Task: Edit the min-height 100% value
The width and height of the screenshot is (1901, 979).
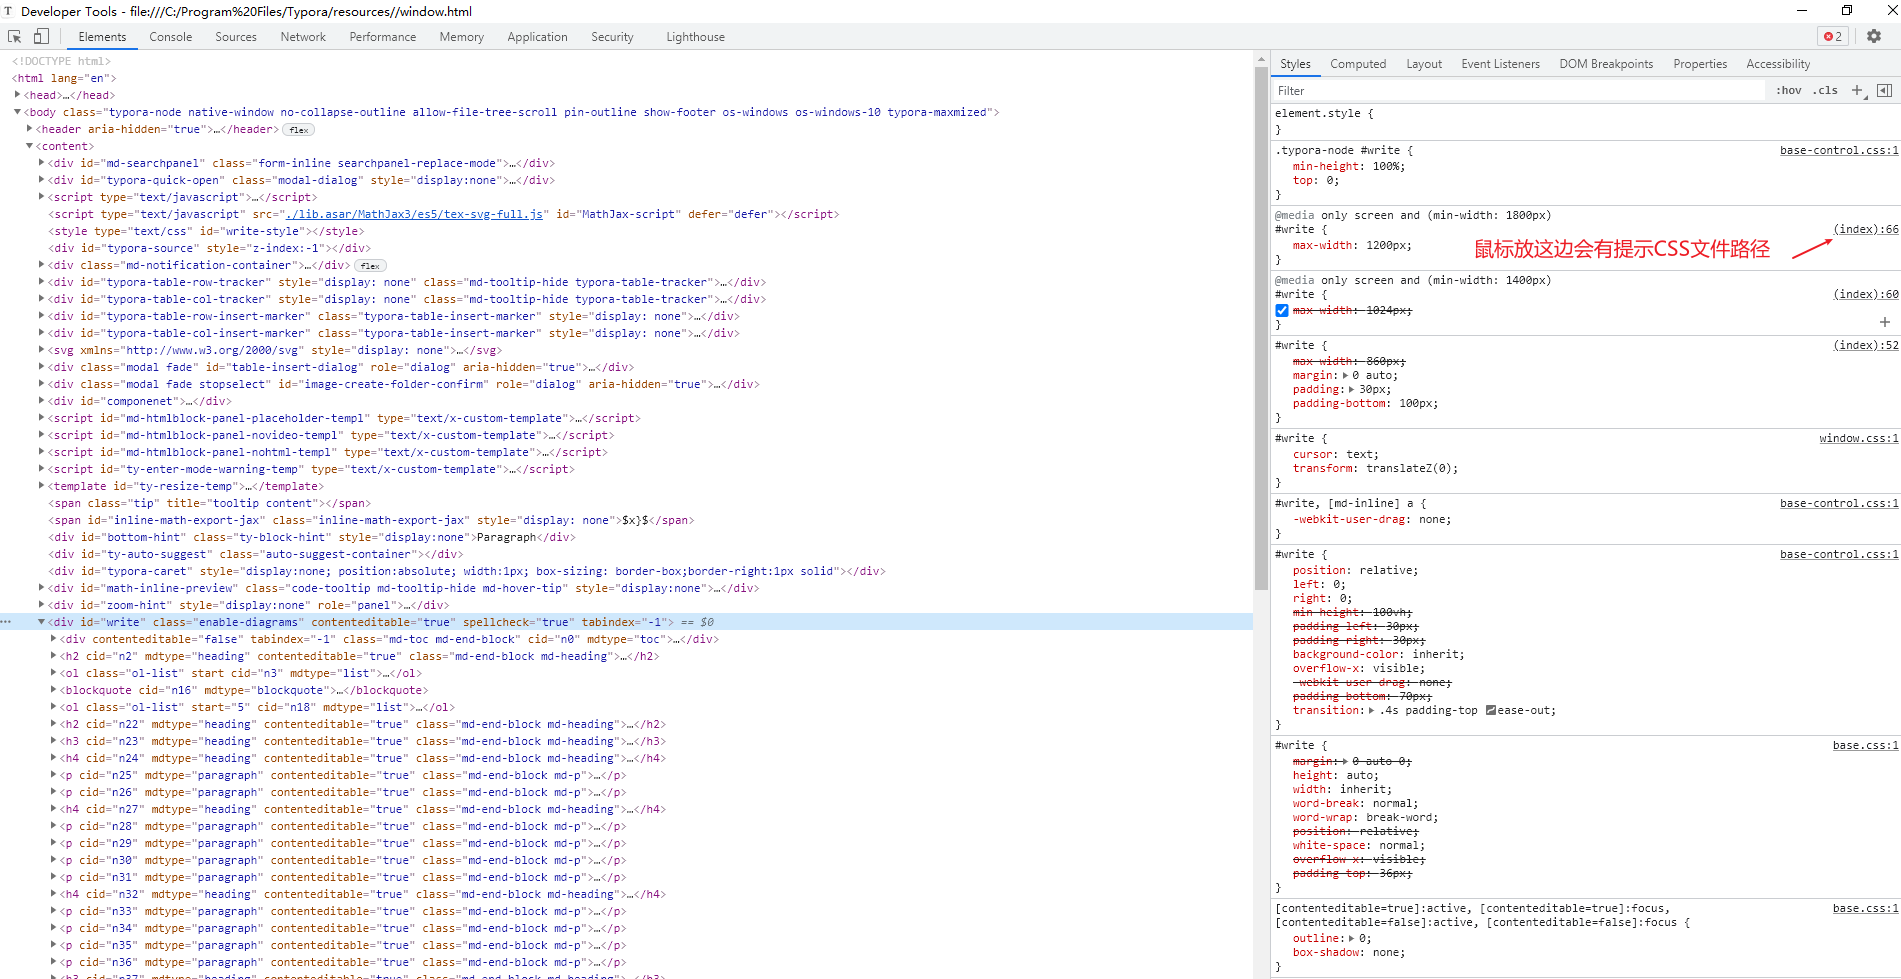Action: point(1385,167)
